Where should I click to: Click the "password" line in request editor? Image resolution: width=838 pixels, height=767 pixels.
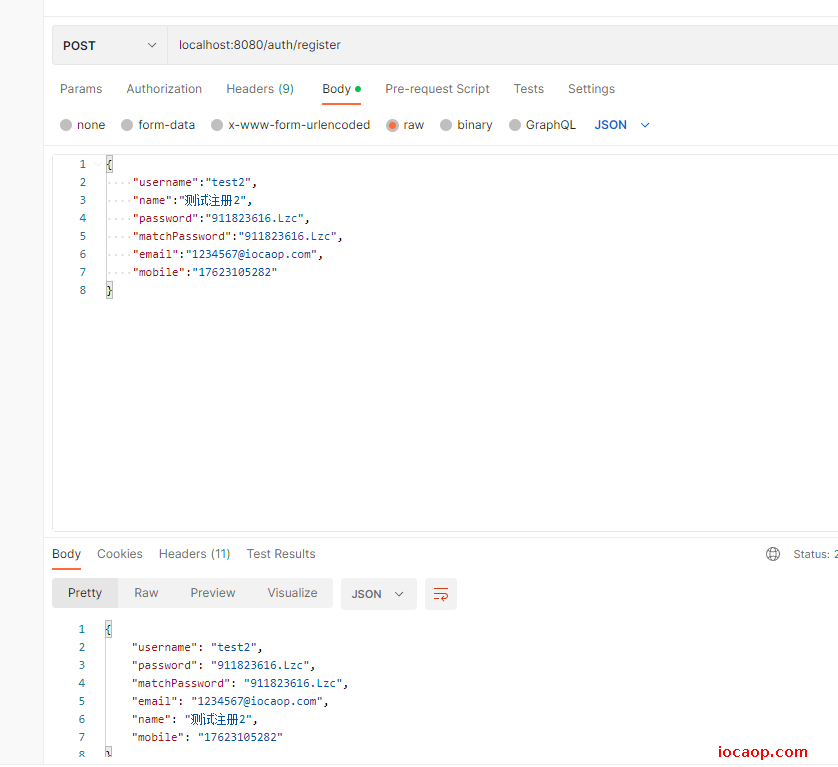(221, 218)
